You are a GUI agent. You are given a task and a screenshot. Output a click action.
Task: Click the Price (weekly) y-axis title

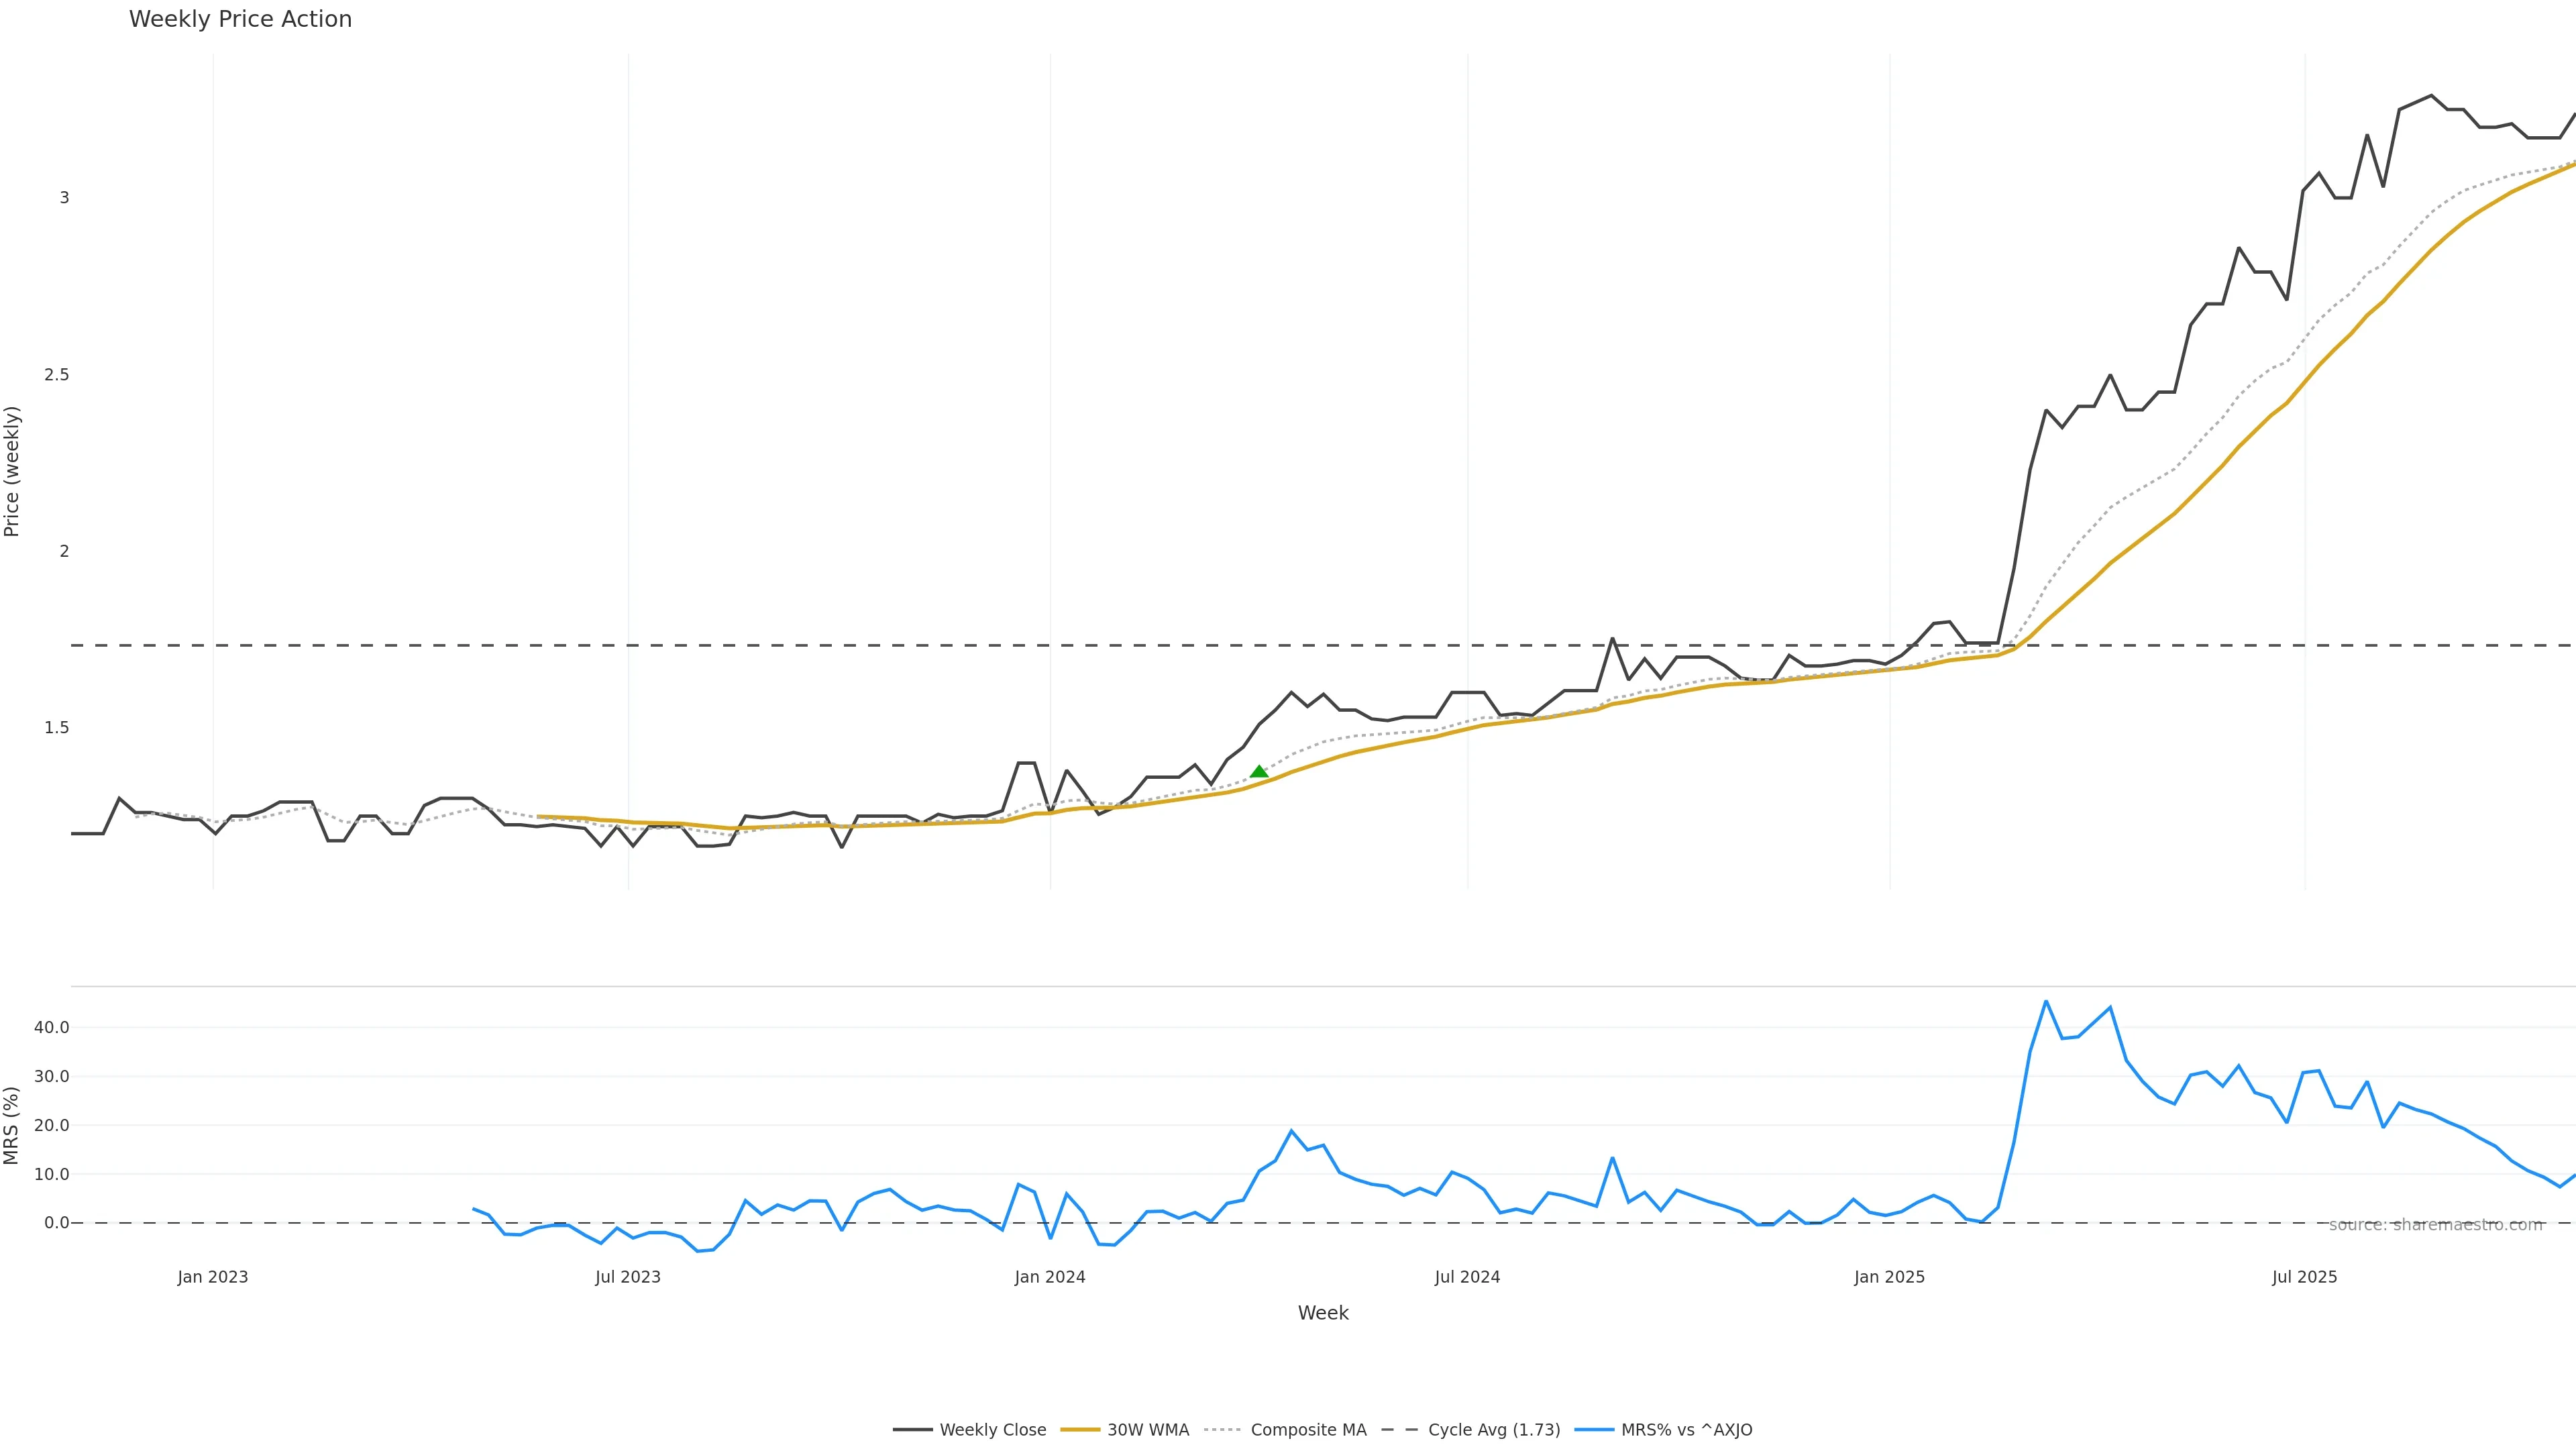pos(12,471)
